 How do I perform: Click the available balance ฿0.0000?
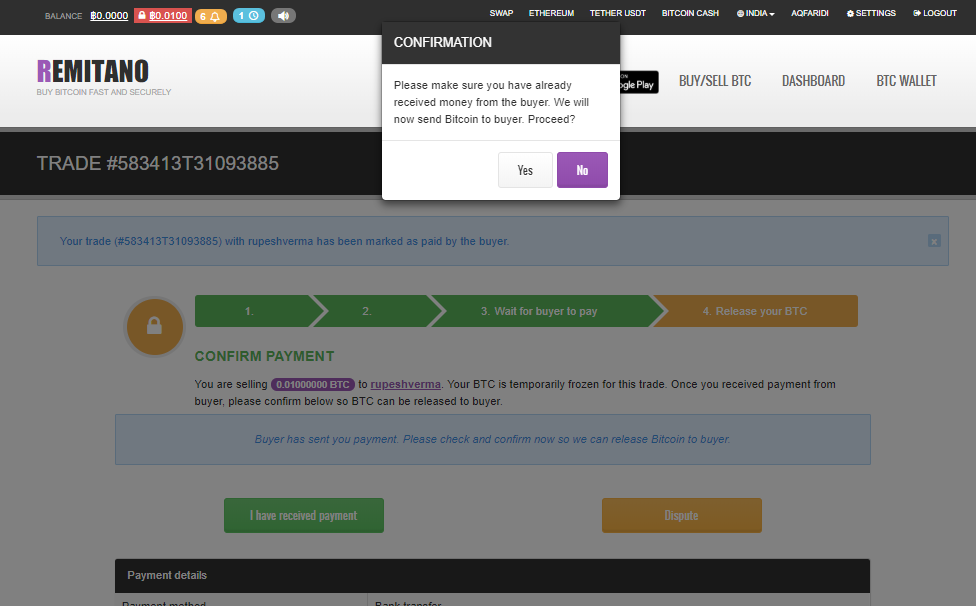(x=109, y=16)
